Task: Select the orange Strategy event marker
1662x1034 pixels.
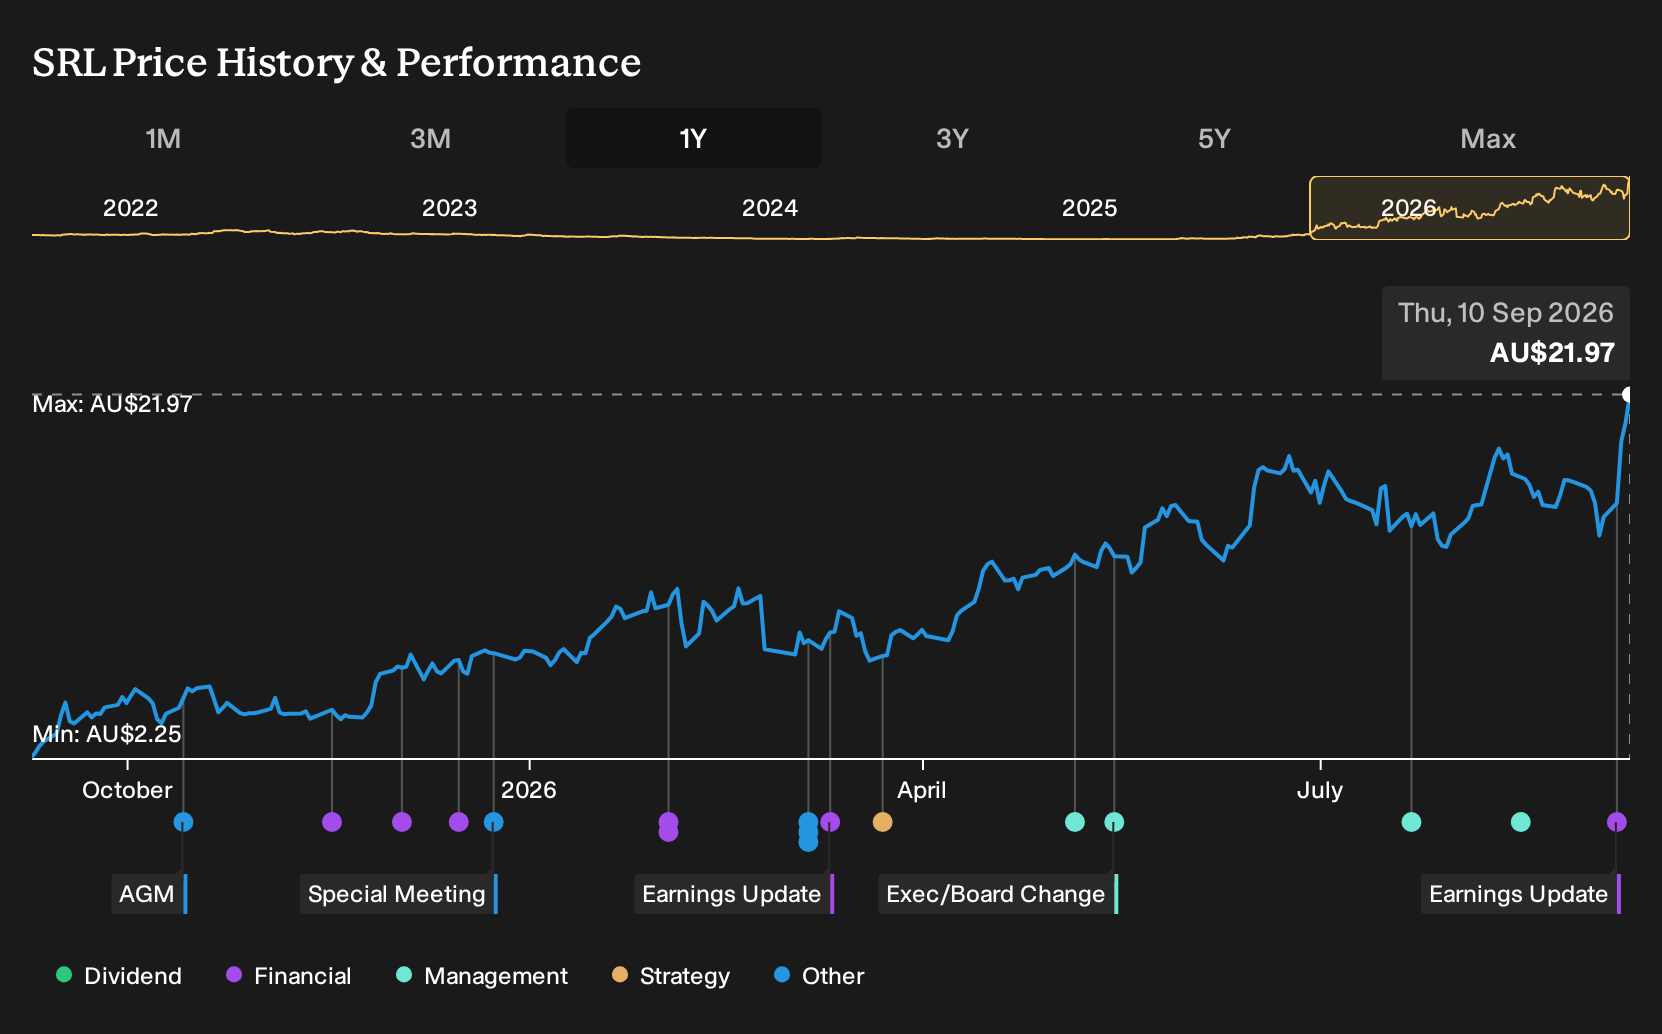Action: pyautogui.click(x=882, y=822)
